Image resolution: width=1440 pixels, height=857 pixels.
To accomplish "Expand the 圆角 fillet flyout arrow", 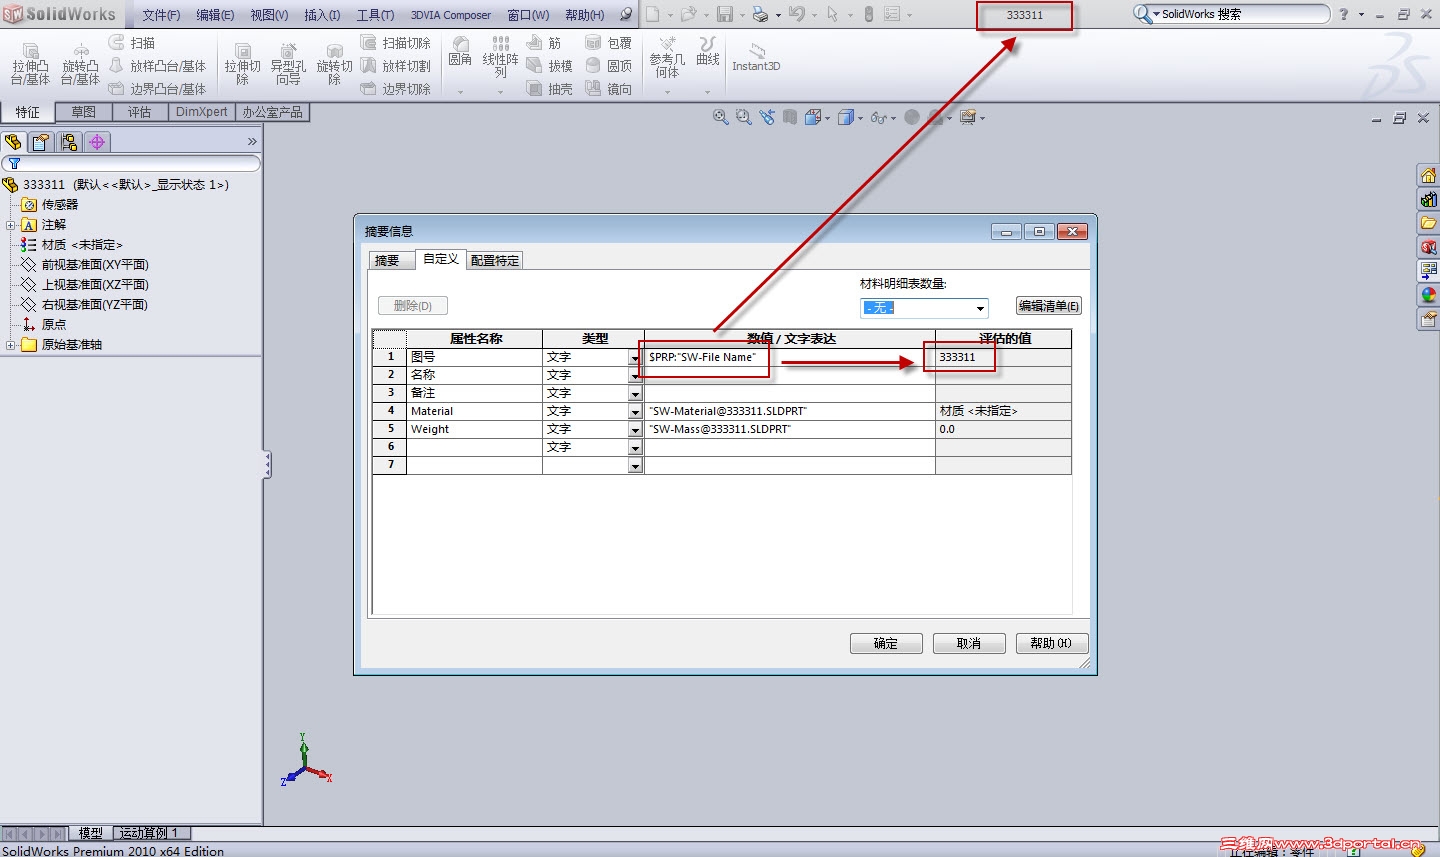I will pyautogui.click(x=460, y=92).
